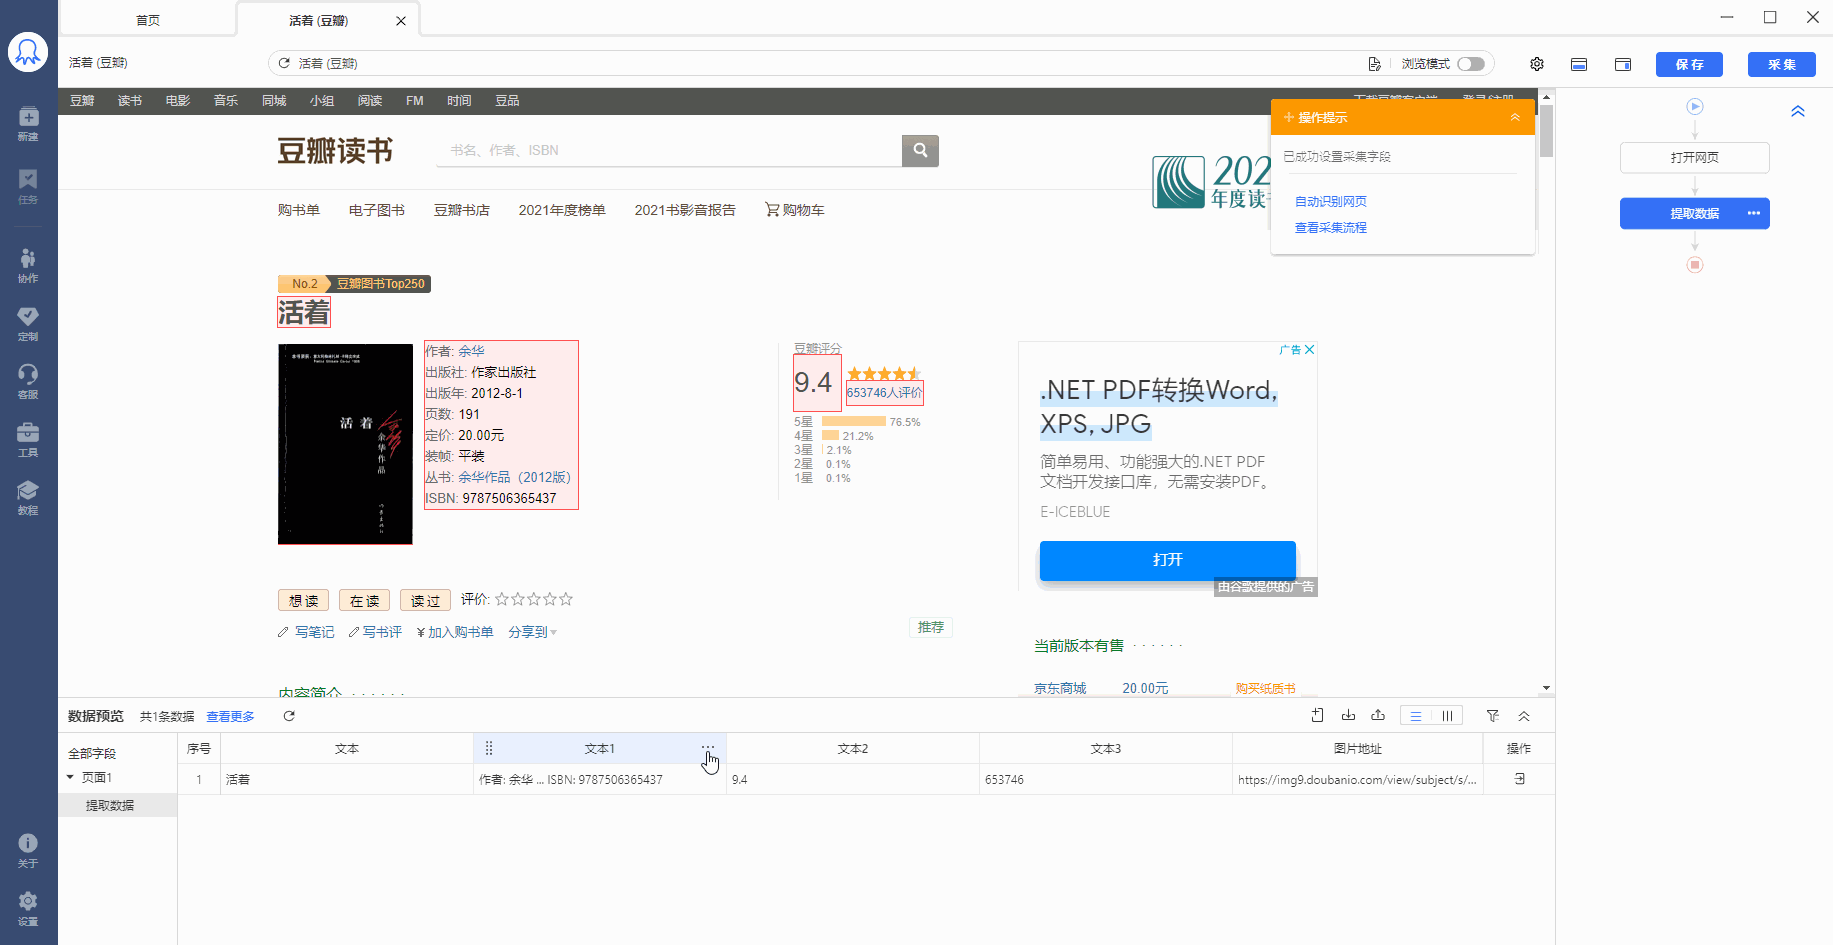Image resolution: width=1833 pixels, height=945 pixels.
Task: Click the stop end node in workflow
Action: point(1695,265)
